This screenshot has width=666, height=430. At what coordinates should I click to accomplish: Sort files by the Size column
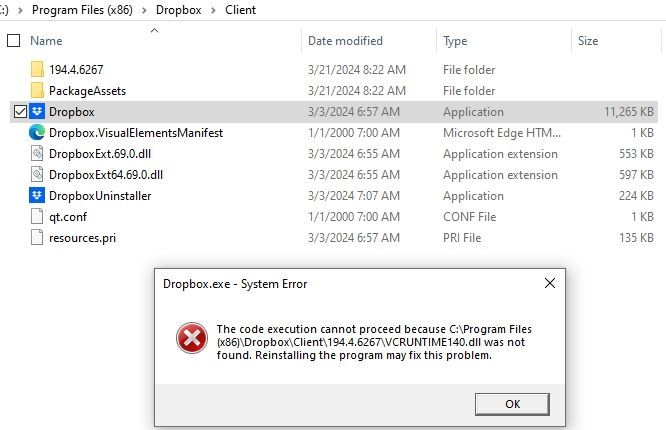click(x=588, y=41)
